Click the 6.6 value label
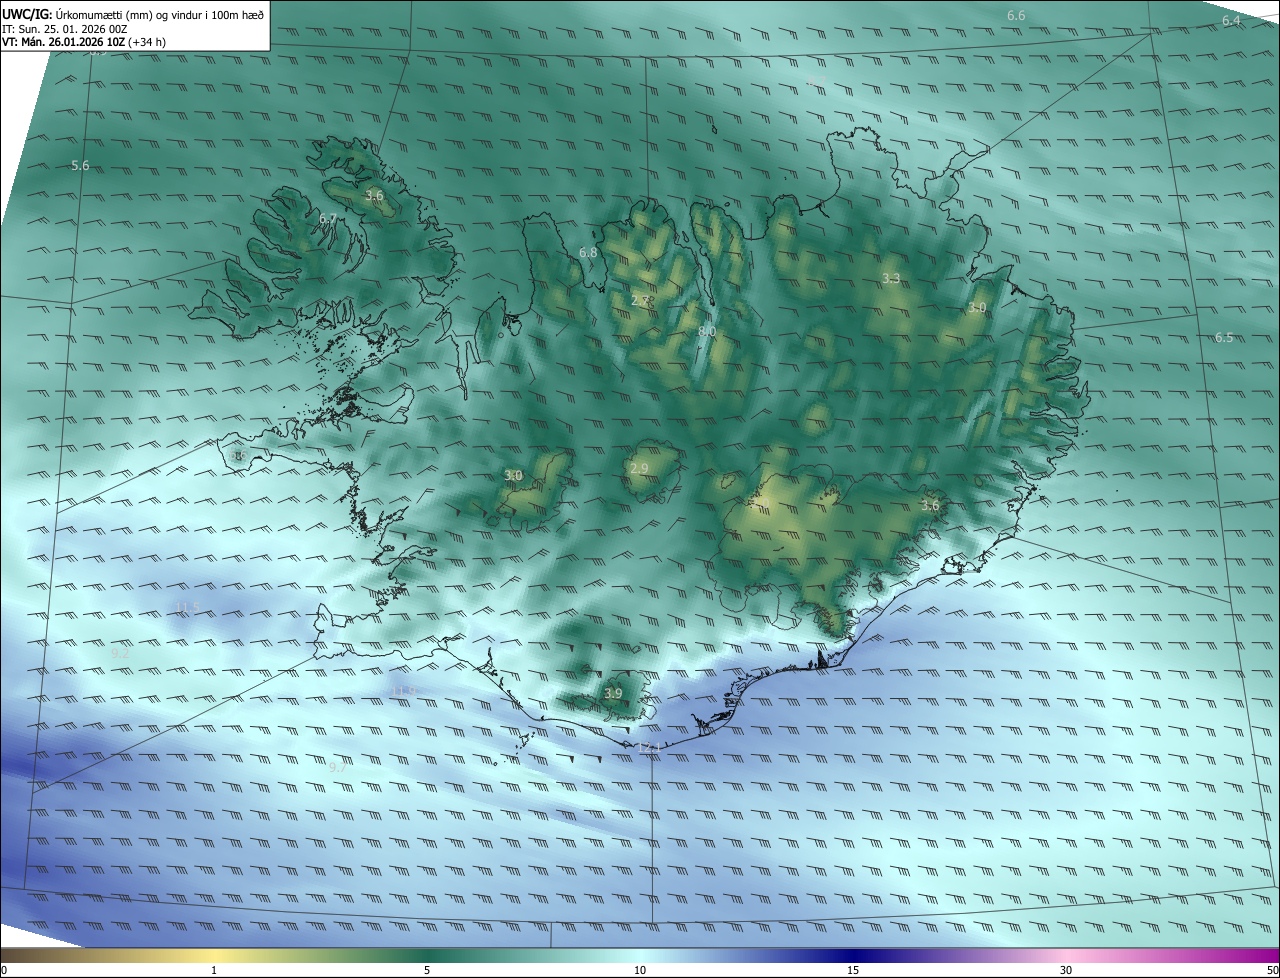The height and width of the screenshot is (978, 1280). pyautogui.click(x=1016, y=15)
